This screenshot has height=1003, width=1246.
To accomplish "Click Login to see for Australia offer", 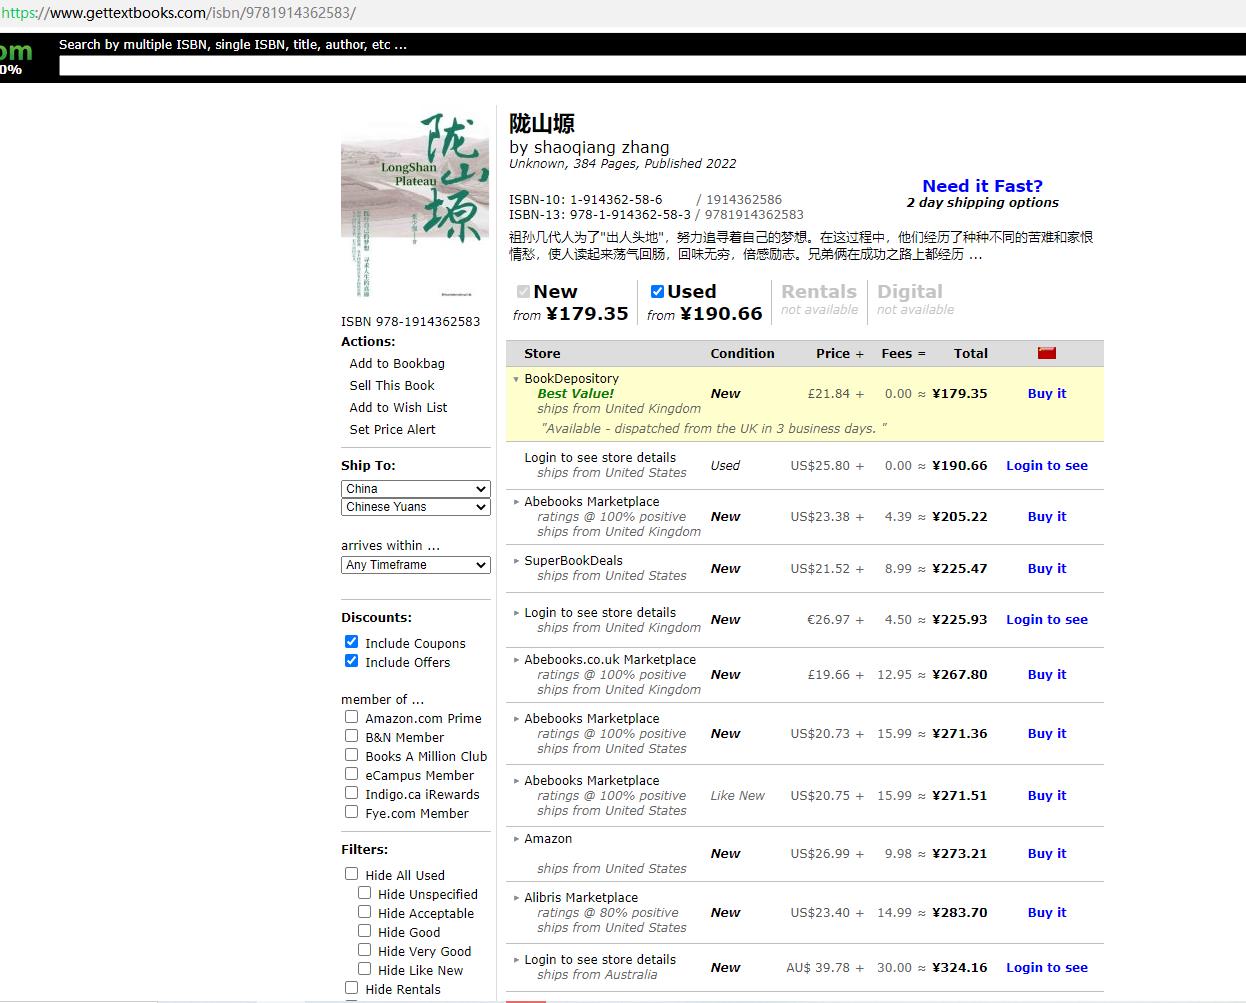I will click(1047, 968).
